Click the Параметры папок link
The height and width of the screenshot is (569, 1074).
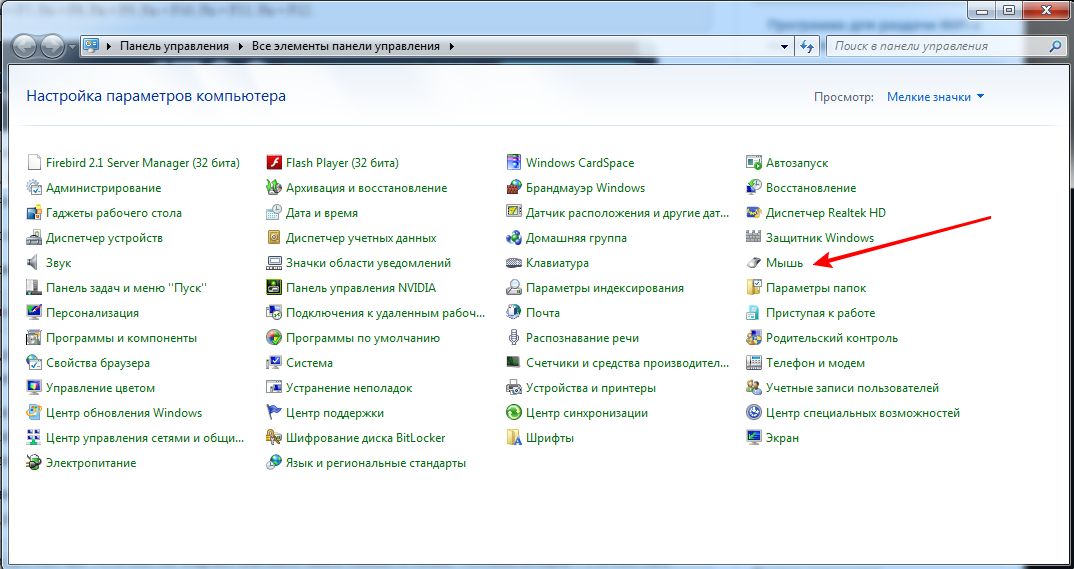(816, 288)
